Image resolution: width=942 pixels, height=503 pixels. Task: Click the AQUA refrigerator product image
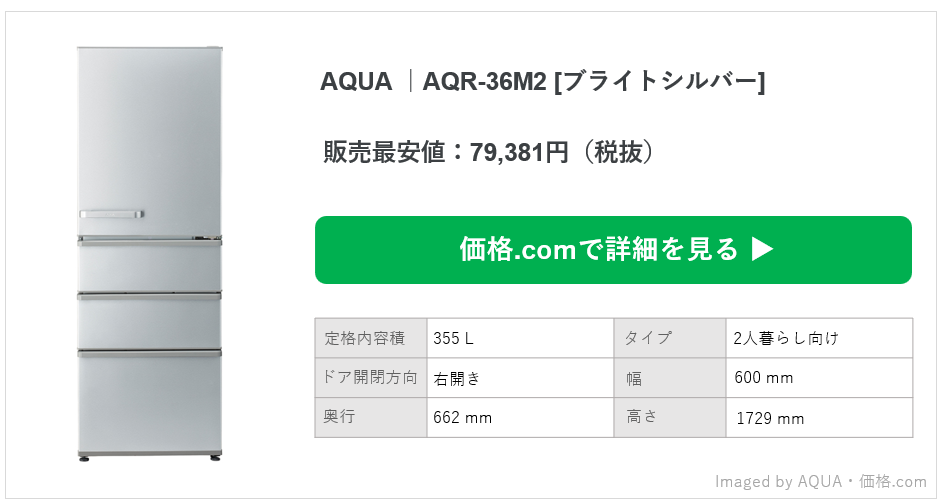150,254
